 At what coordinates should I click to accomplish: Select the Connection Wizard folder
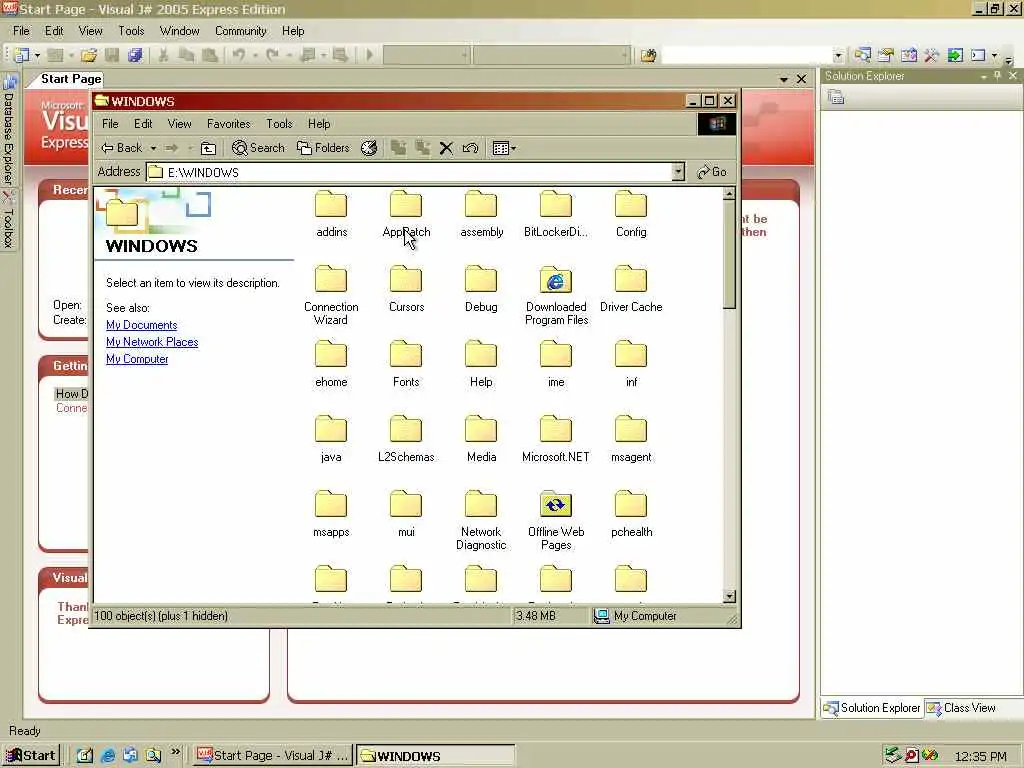(331, 295)
